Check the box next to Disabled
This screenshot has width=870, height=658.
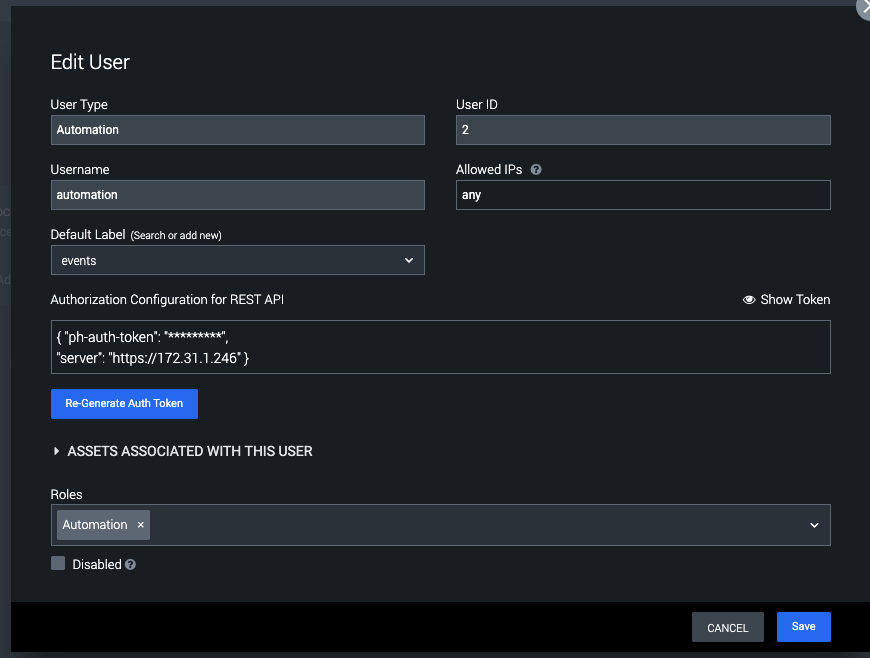click(x=57, y=563)
